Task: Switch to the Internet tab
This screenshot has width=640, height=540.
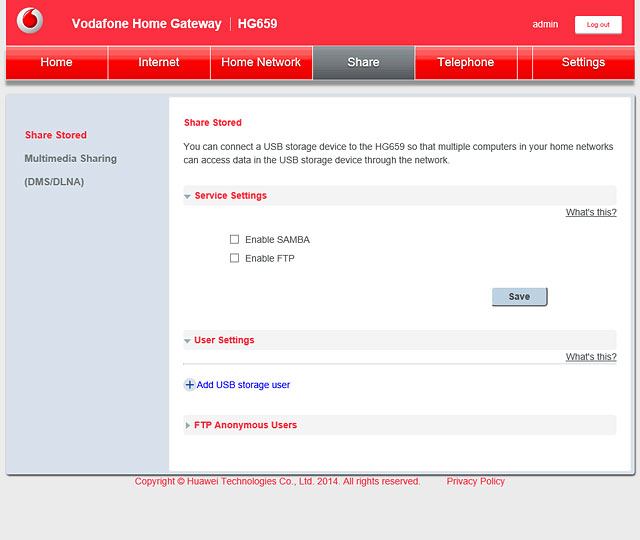Action: coord(159,62)
